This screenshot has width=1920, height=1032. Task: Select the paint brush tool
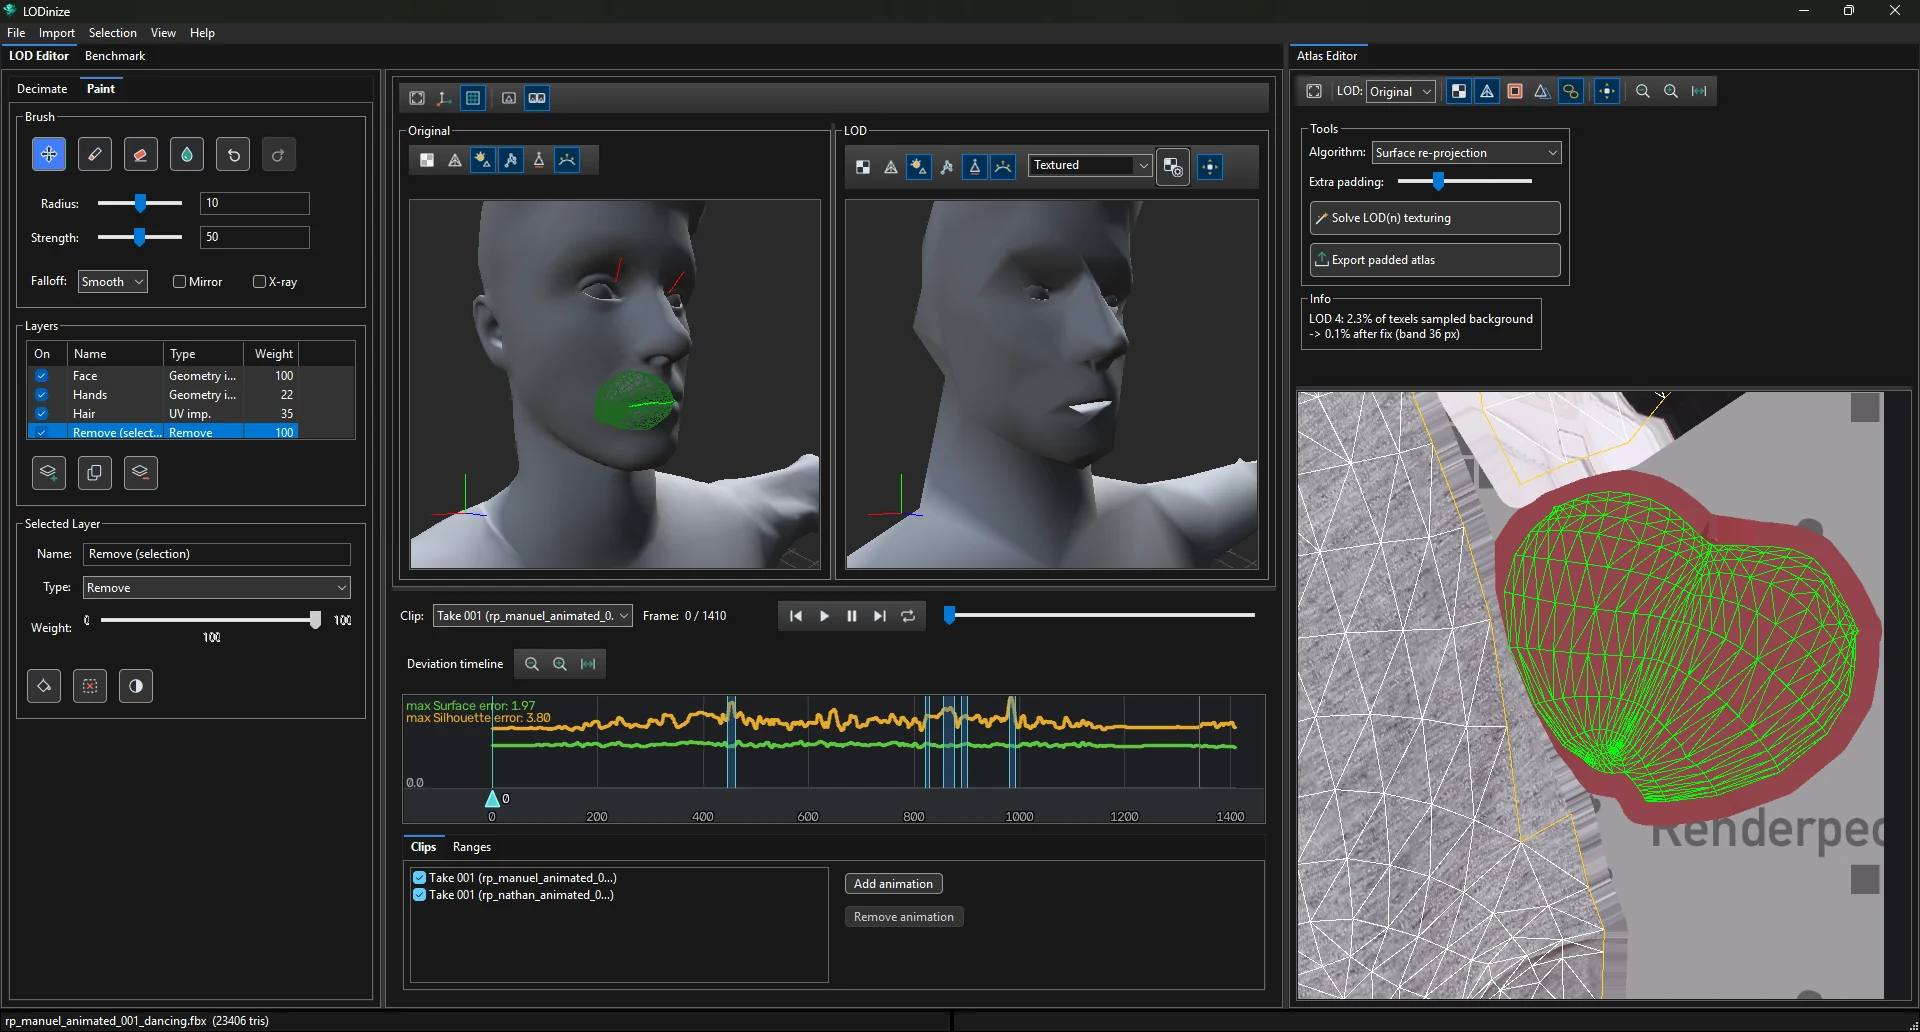pyautogui.click(x=95, y=155)
